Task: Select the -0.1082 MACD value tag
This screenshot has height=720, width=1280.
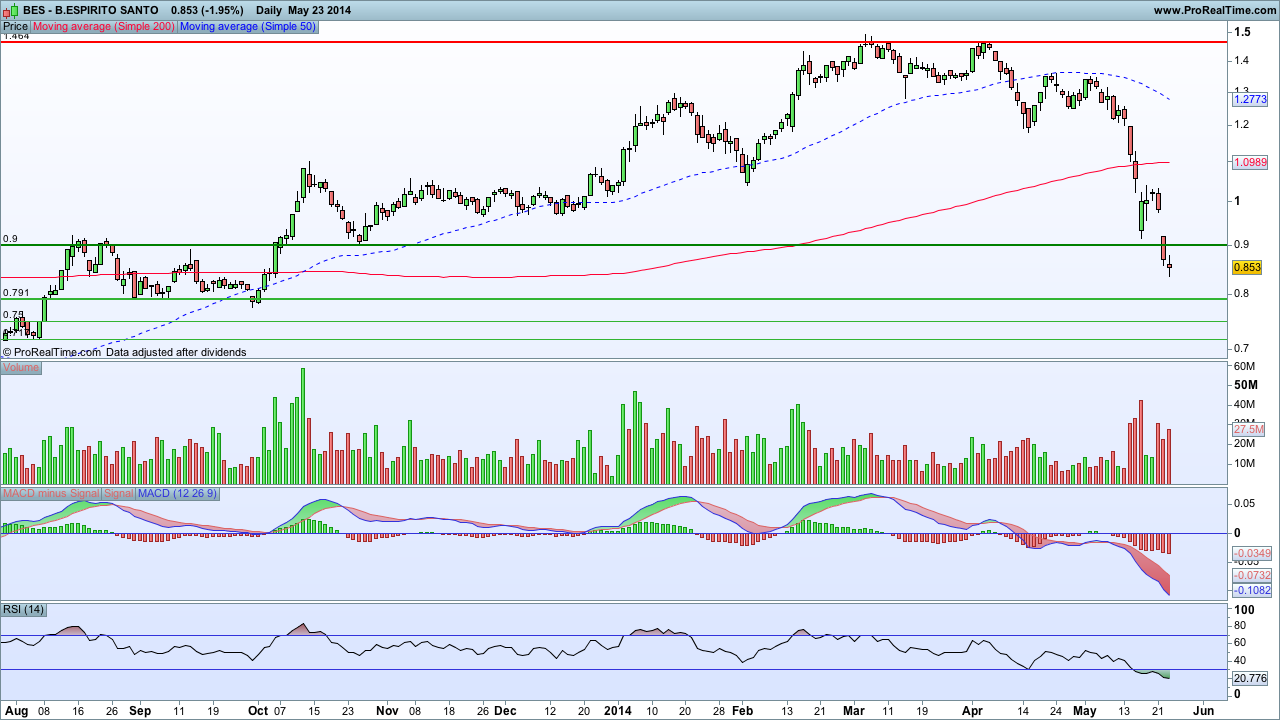Action: point(1252,590)
